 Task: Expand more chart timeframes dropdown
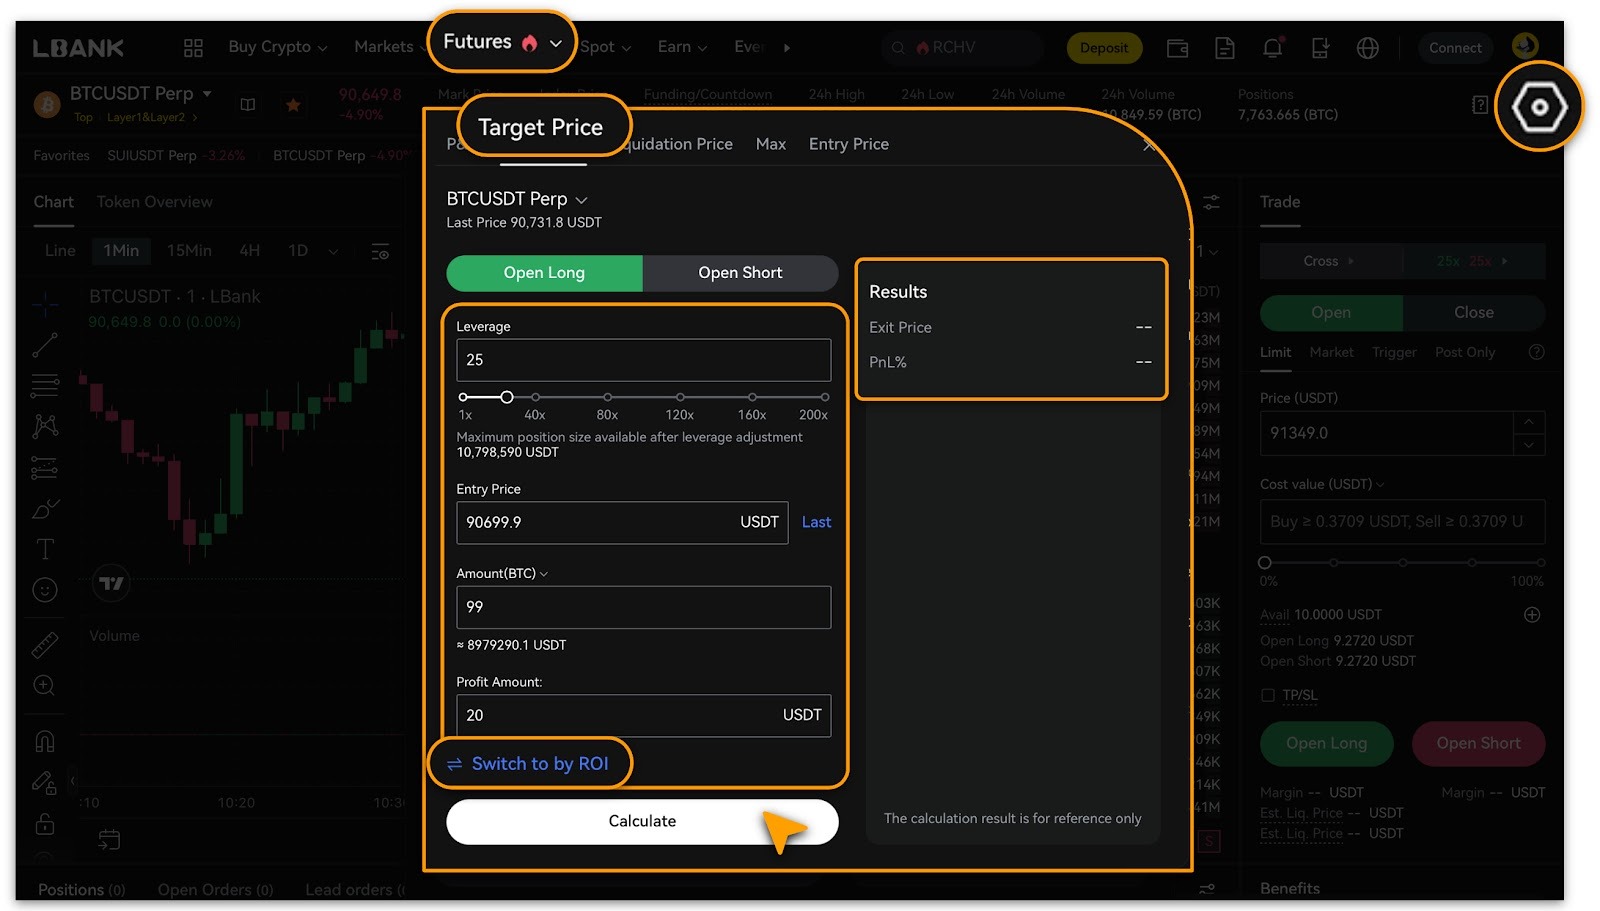[333, 251]
